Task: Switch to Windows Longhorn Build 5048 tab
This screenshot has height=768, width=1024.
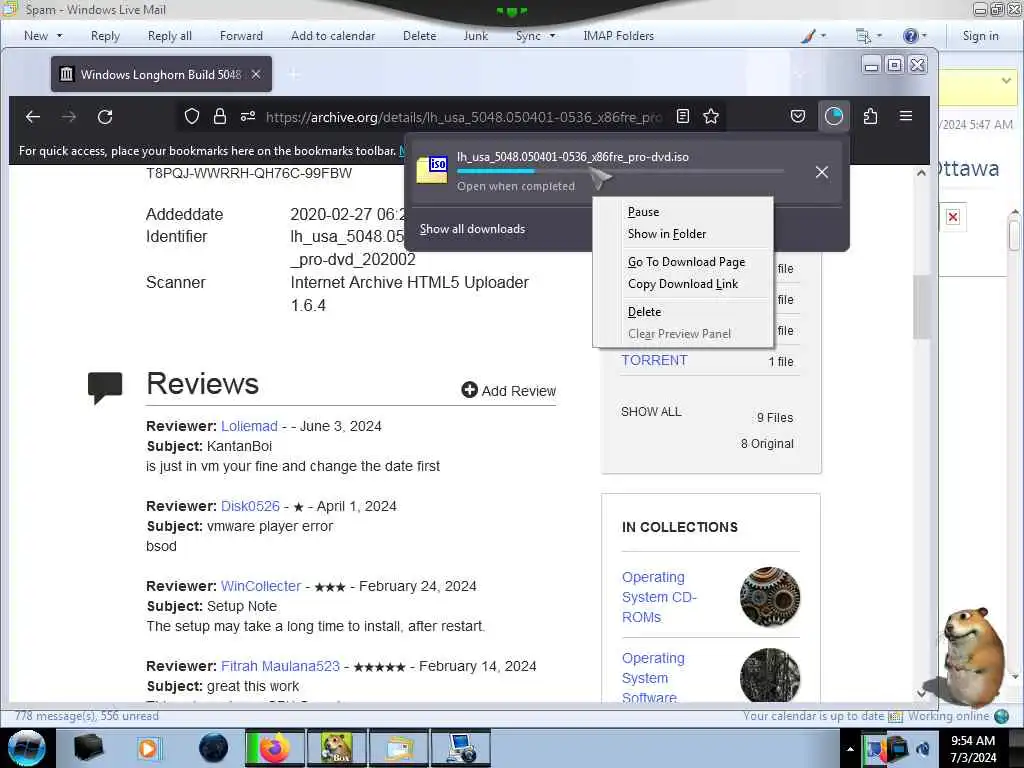Action: tap(161, 74)
